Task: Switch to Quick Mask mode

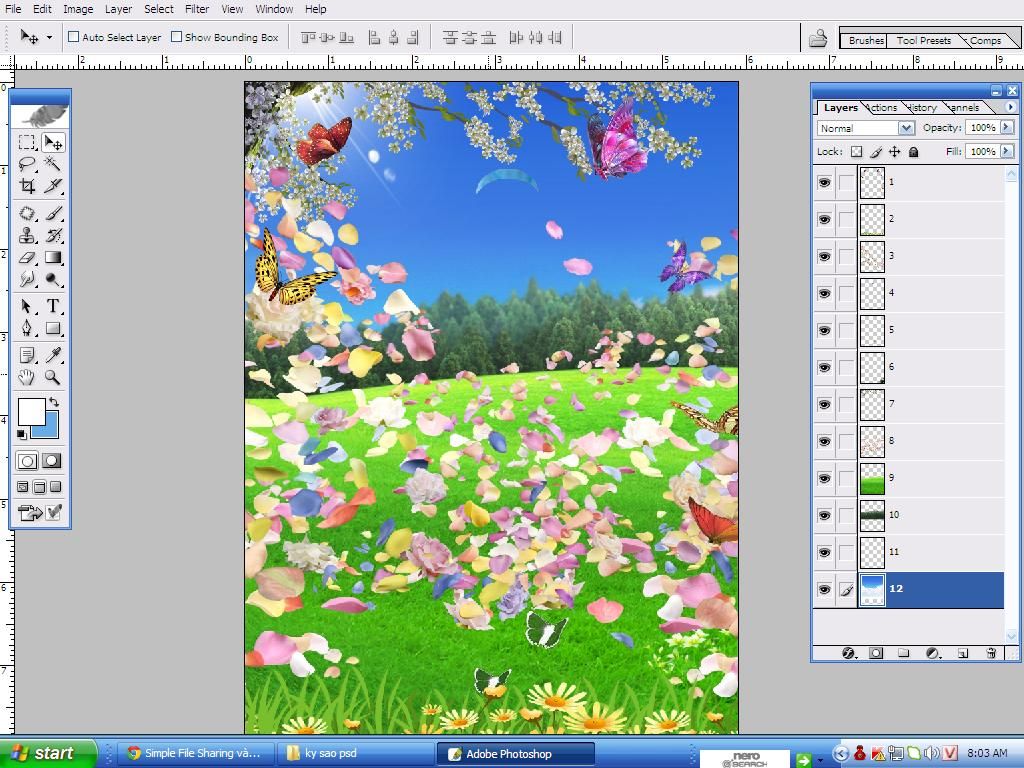Action: (x=52, y=461)
